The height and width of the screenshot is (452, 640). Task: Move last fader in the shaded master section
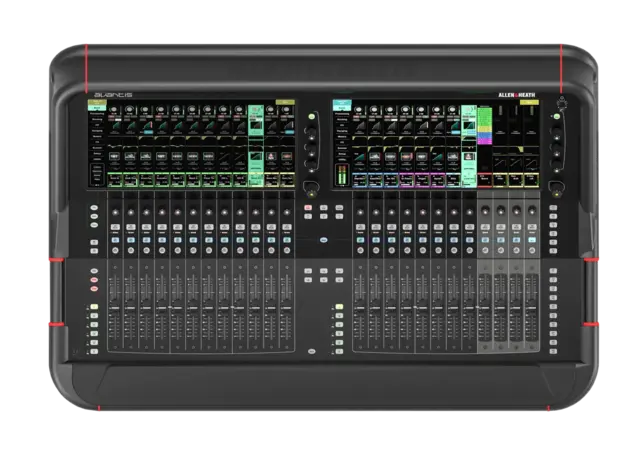pos(531,307)
